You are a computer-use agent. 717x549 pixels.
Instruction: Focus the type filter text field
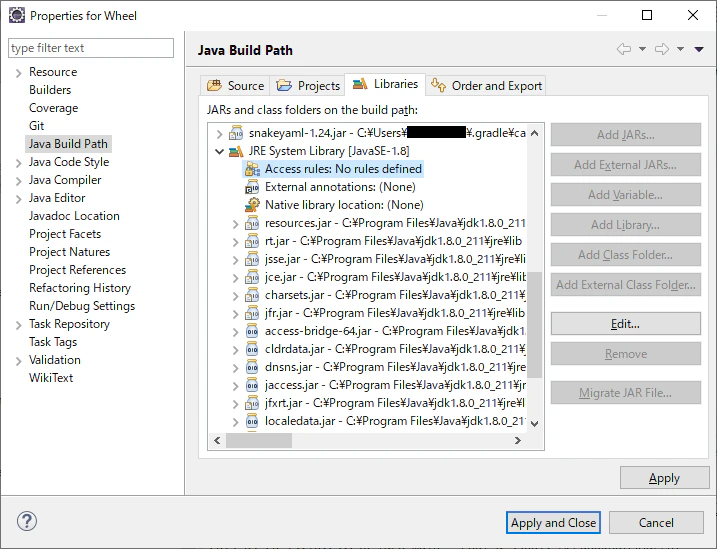click(91, 48)
